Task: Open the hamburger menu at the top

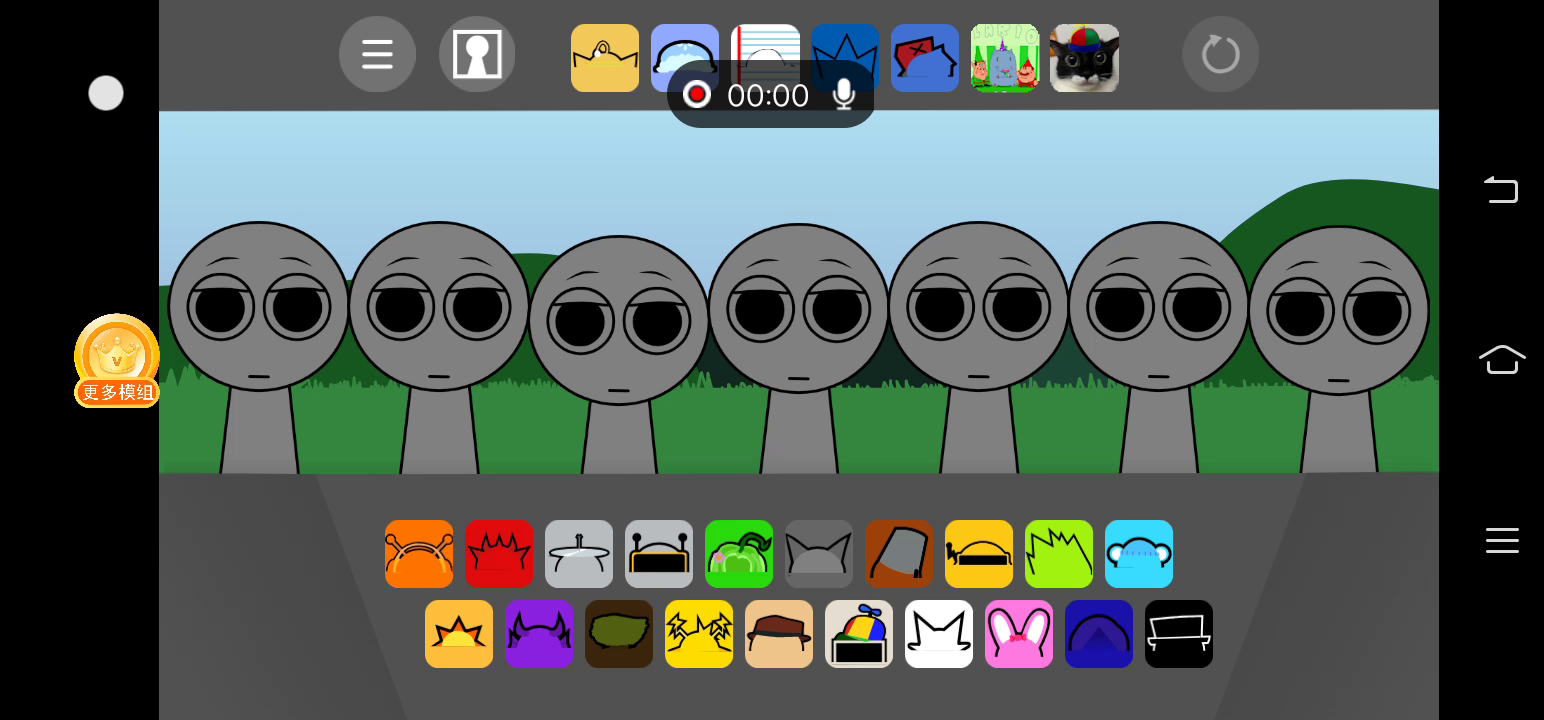Action: tap(377, 54)
